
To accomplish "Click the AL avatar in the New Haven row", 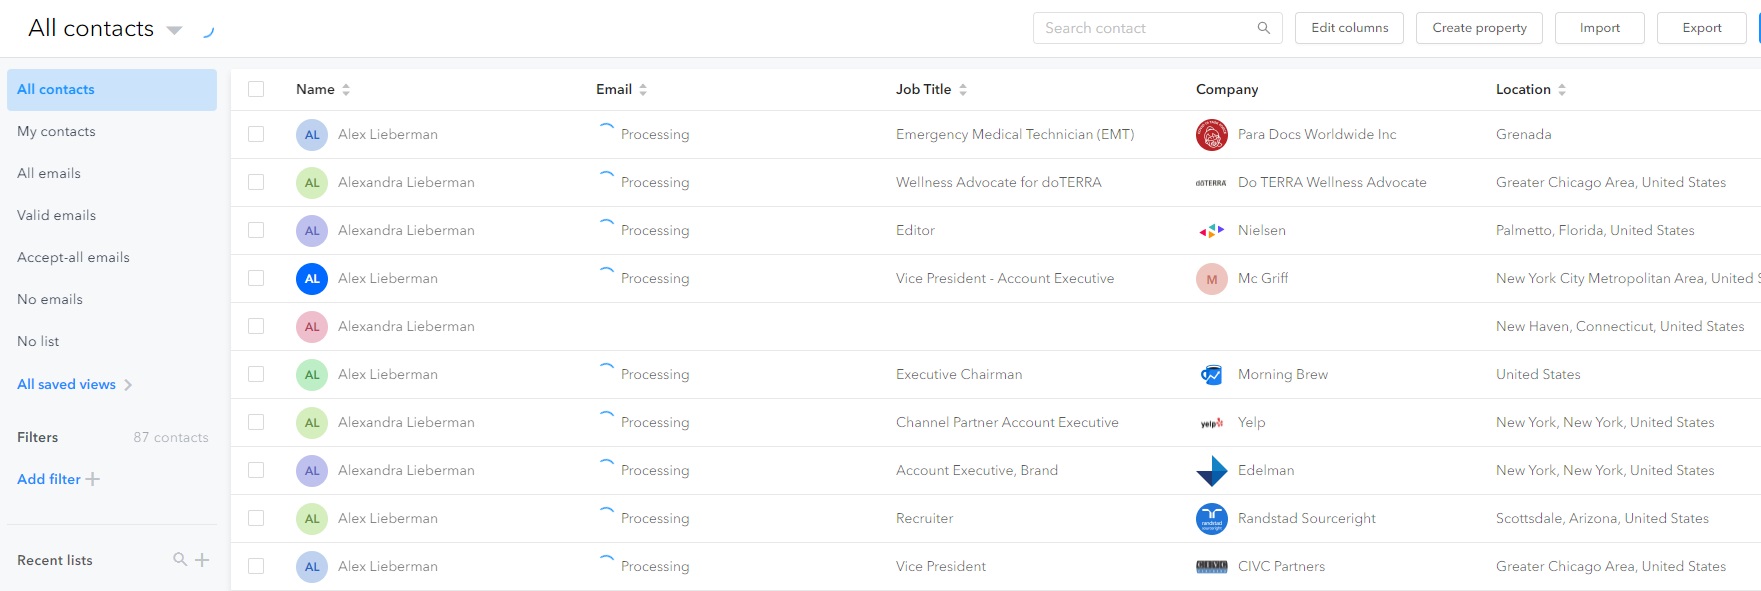I will (x=312, y=327).
